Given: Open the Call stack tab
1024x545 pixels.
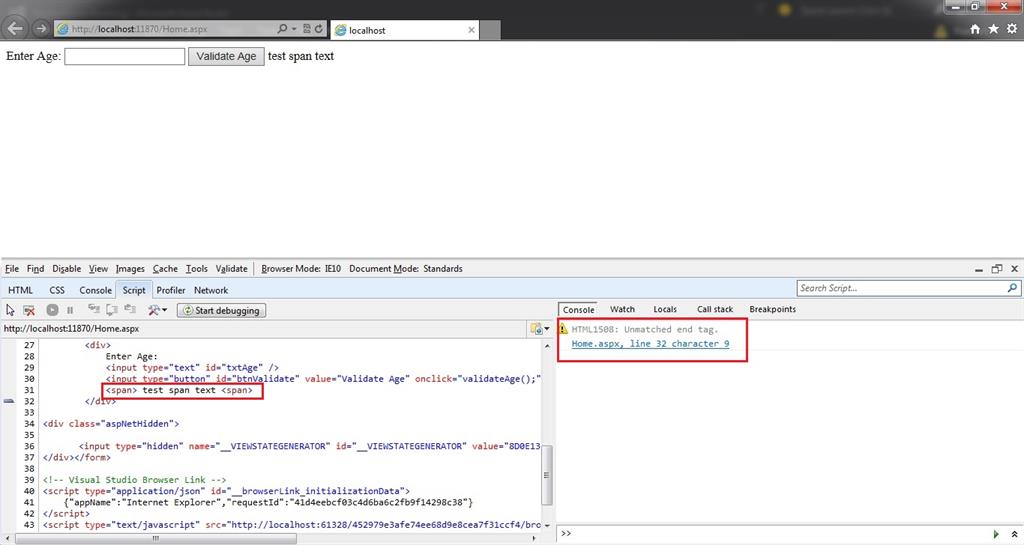Looking at the screenshot, I should [x=715, y=309].
